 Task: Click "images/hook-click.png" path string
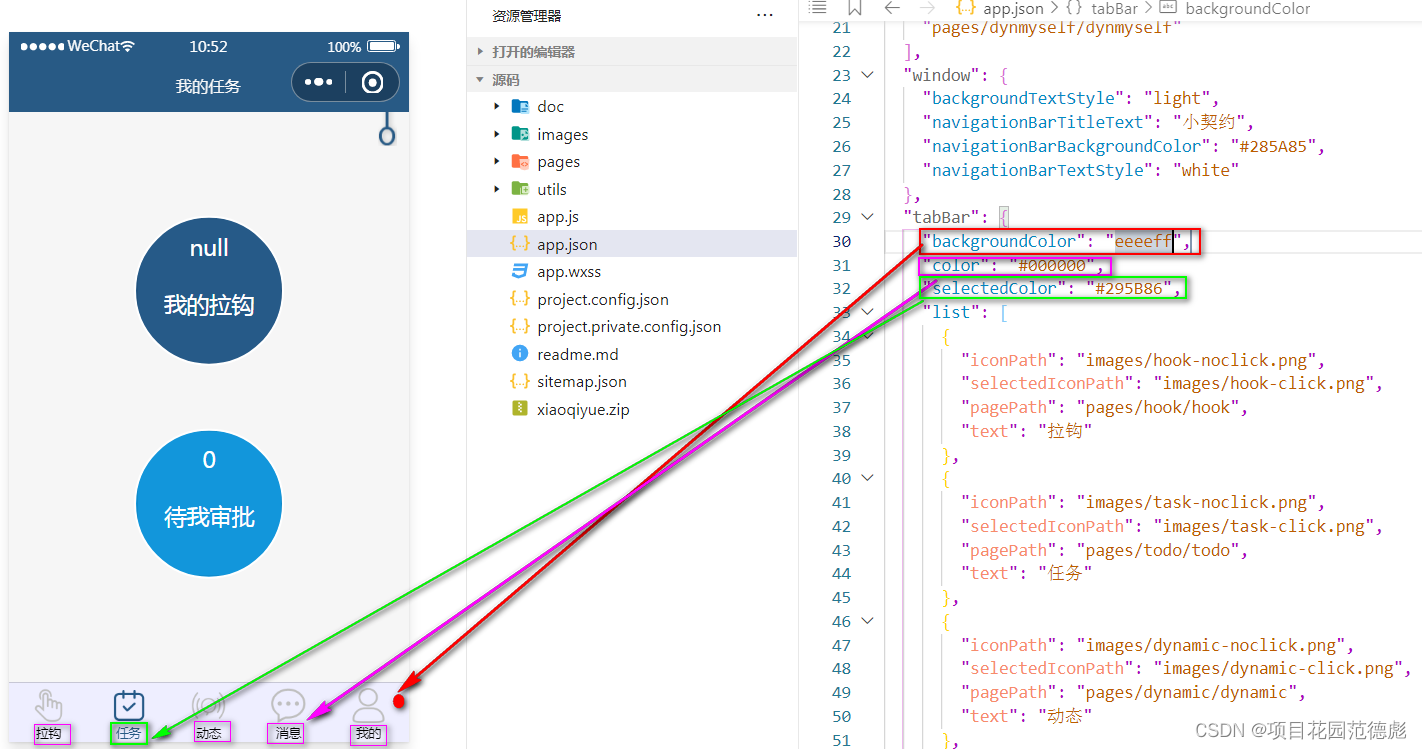(x=1263, y=383)
